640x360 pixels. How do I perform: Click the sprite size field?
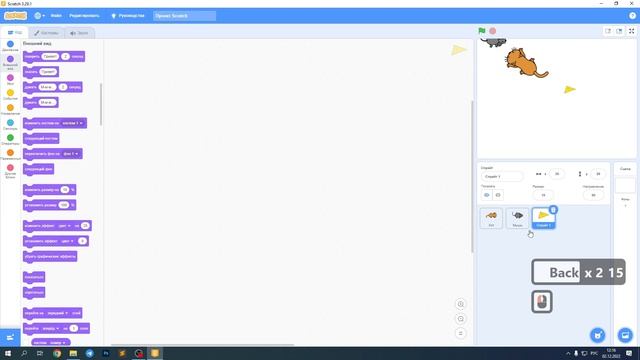coord(543,195)
